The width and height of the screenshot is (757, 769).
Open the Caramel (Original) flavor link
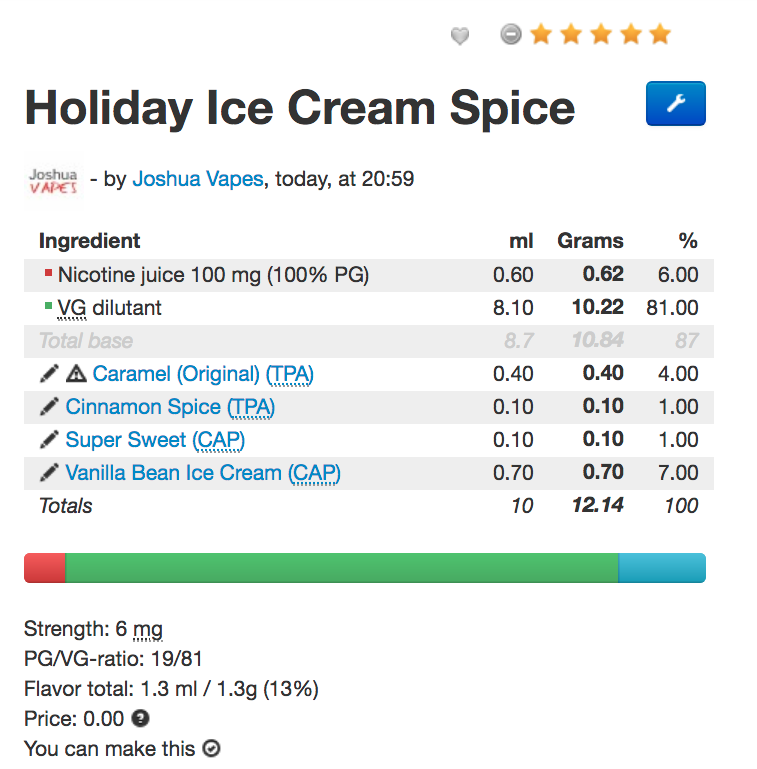pyautogui.click(x=176, y=374)
